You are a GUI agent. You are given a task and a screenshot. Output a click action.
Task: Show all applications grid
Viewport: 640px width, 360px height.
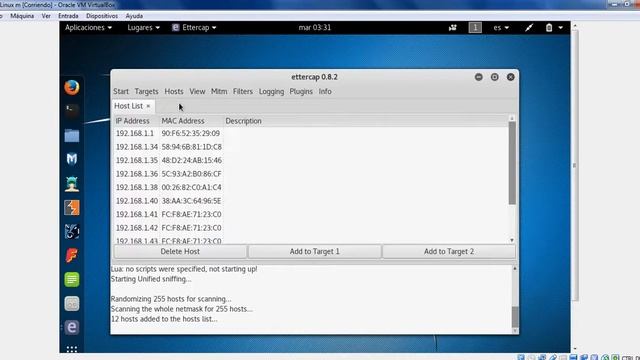tap(72, 349)
